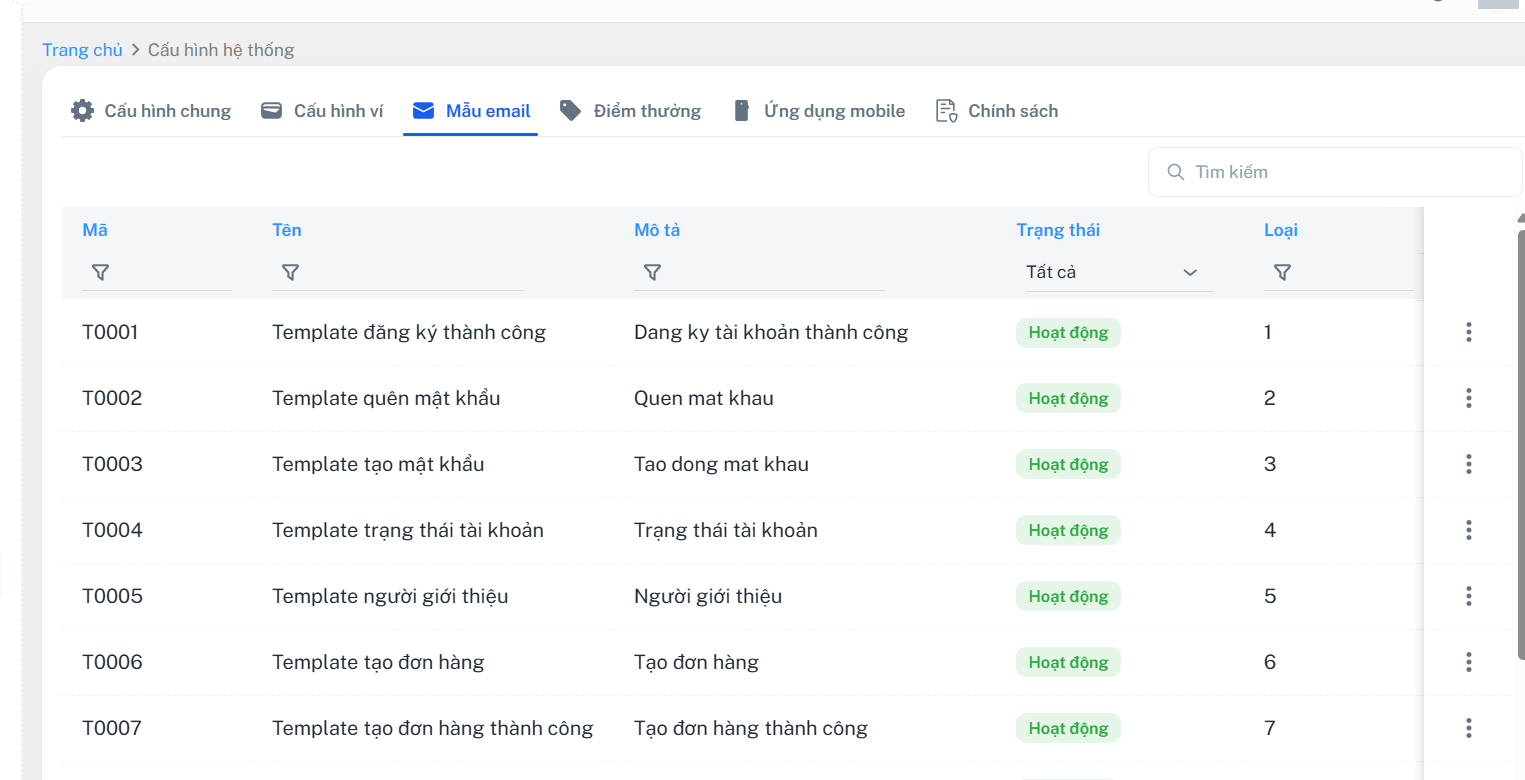The width and height of the screenshot is (1525, 780).
Task: Click the filter icon under Tên column
Action: coord(290,272)
